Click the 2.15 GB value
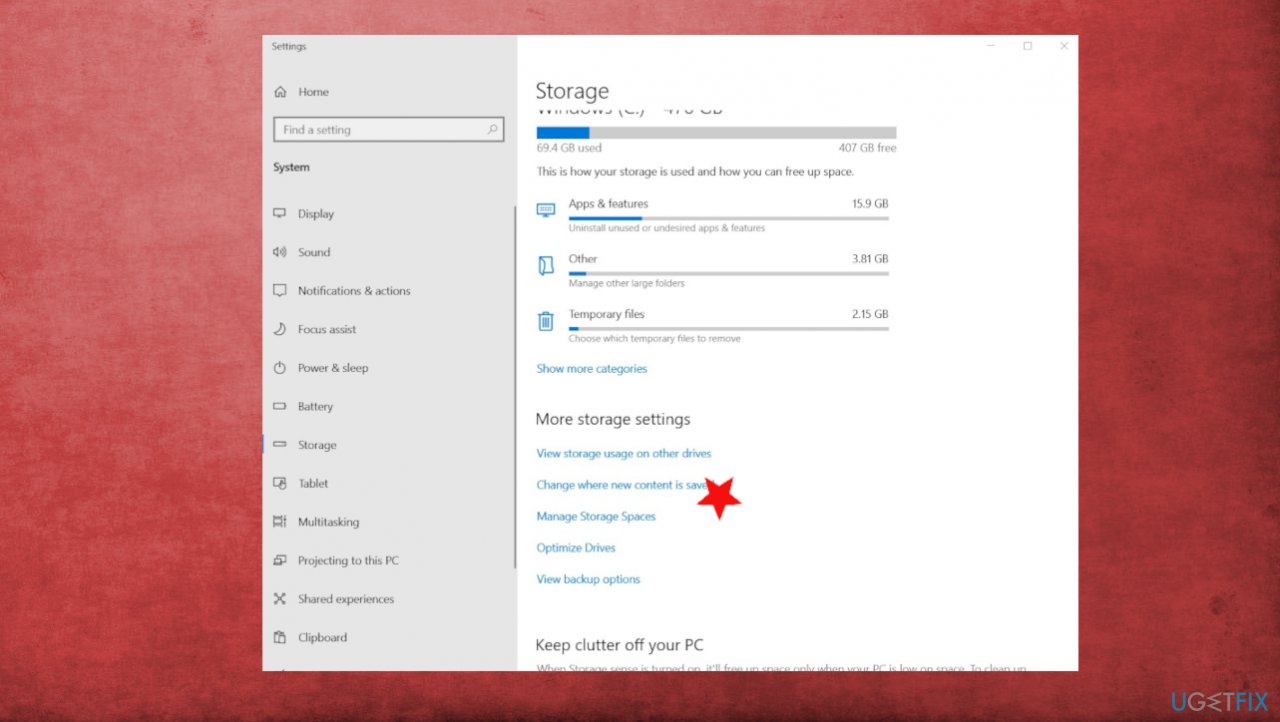 coord(870,314)
